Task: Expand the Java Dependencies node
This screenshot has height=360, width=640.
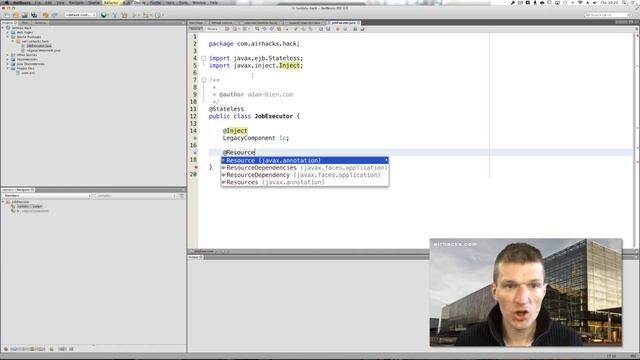Action: [8, 64]
